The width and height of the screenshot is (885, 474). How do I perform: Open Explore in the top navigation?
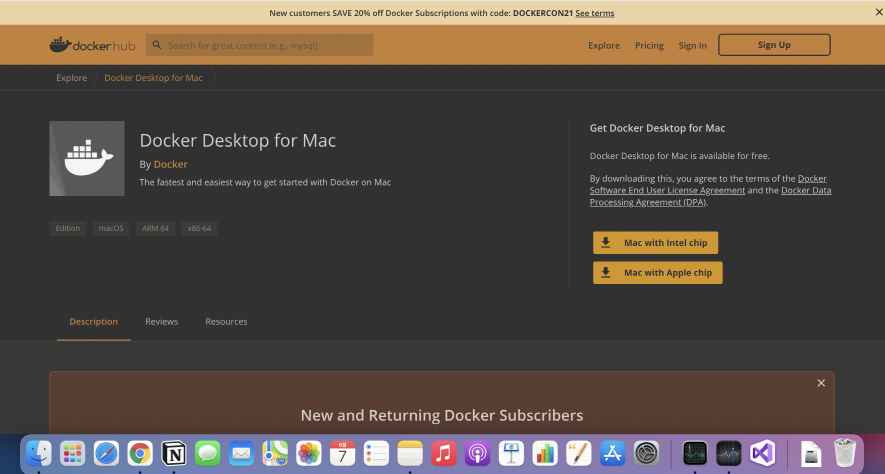pyautogui.click(x=603, y=46)
